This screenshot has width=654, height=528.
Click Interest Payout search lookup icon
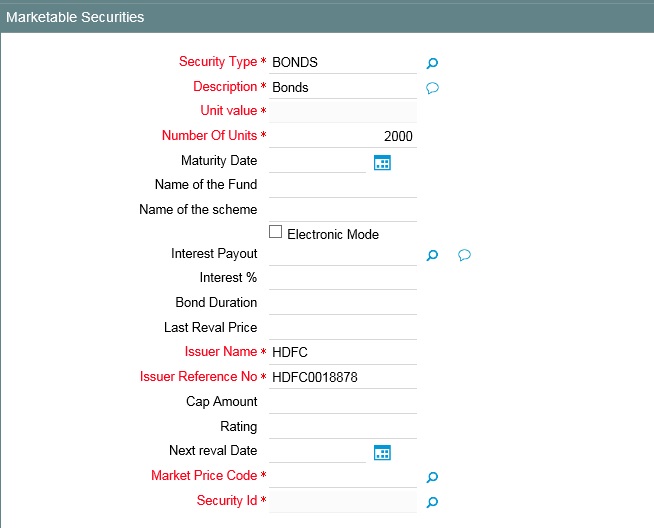(432, 255)
